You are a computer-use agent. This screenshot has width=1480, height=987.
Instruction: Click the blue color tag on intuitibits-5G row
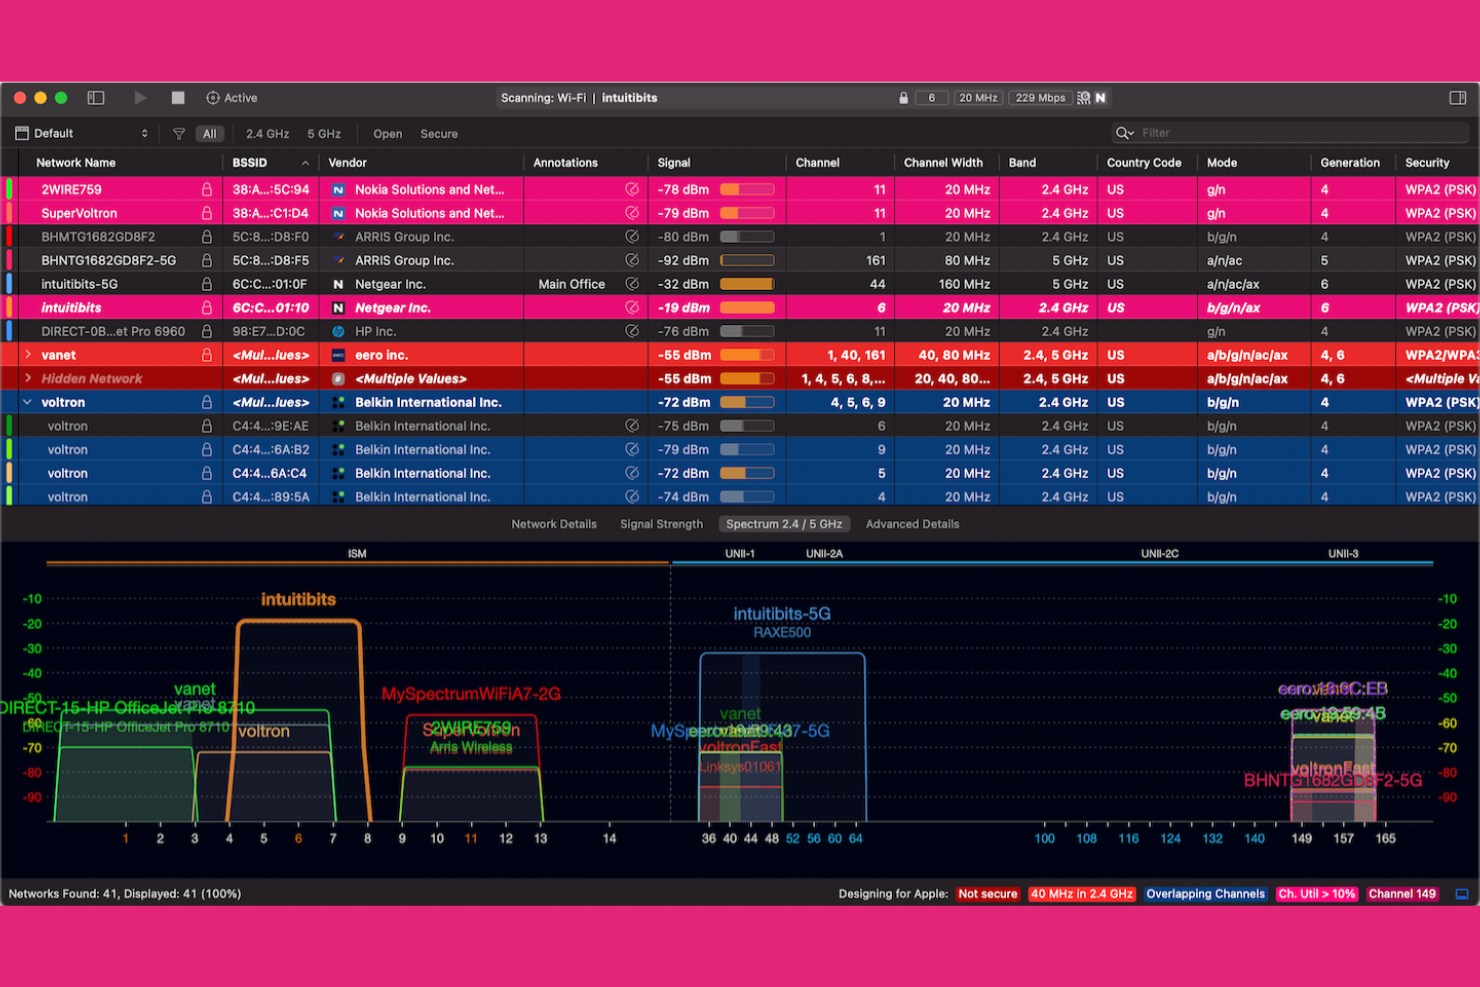(9, 284)
